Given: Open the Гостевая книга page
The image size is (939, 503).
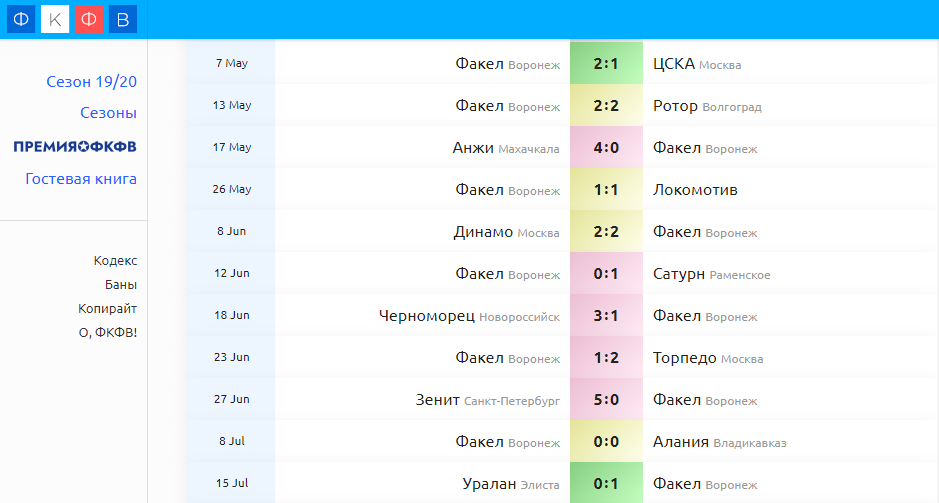Looking at the screenshot, I should [81, 179].
